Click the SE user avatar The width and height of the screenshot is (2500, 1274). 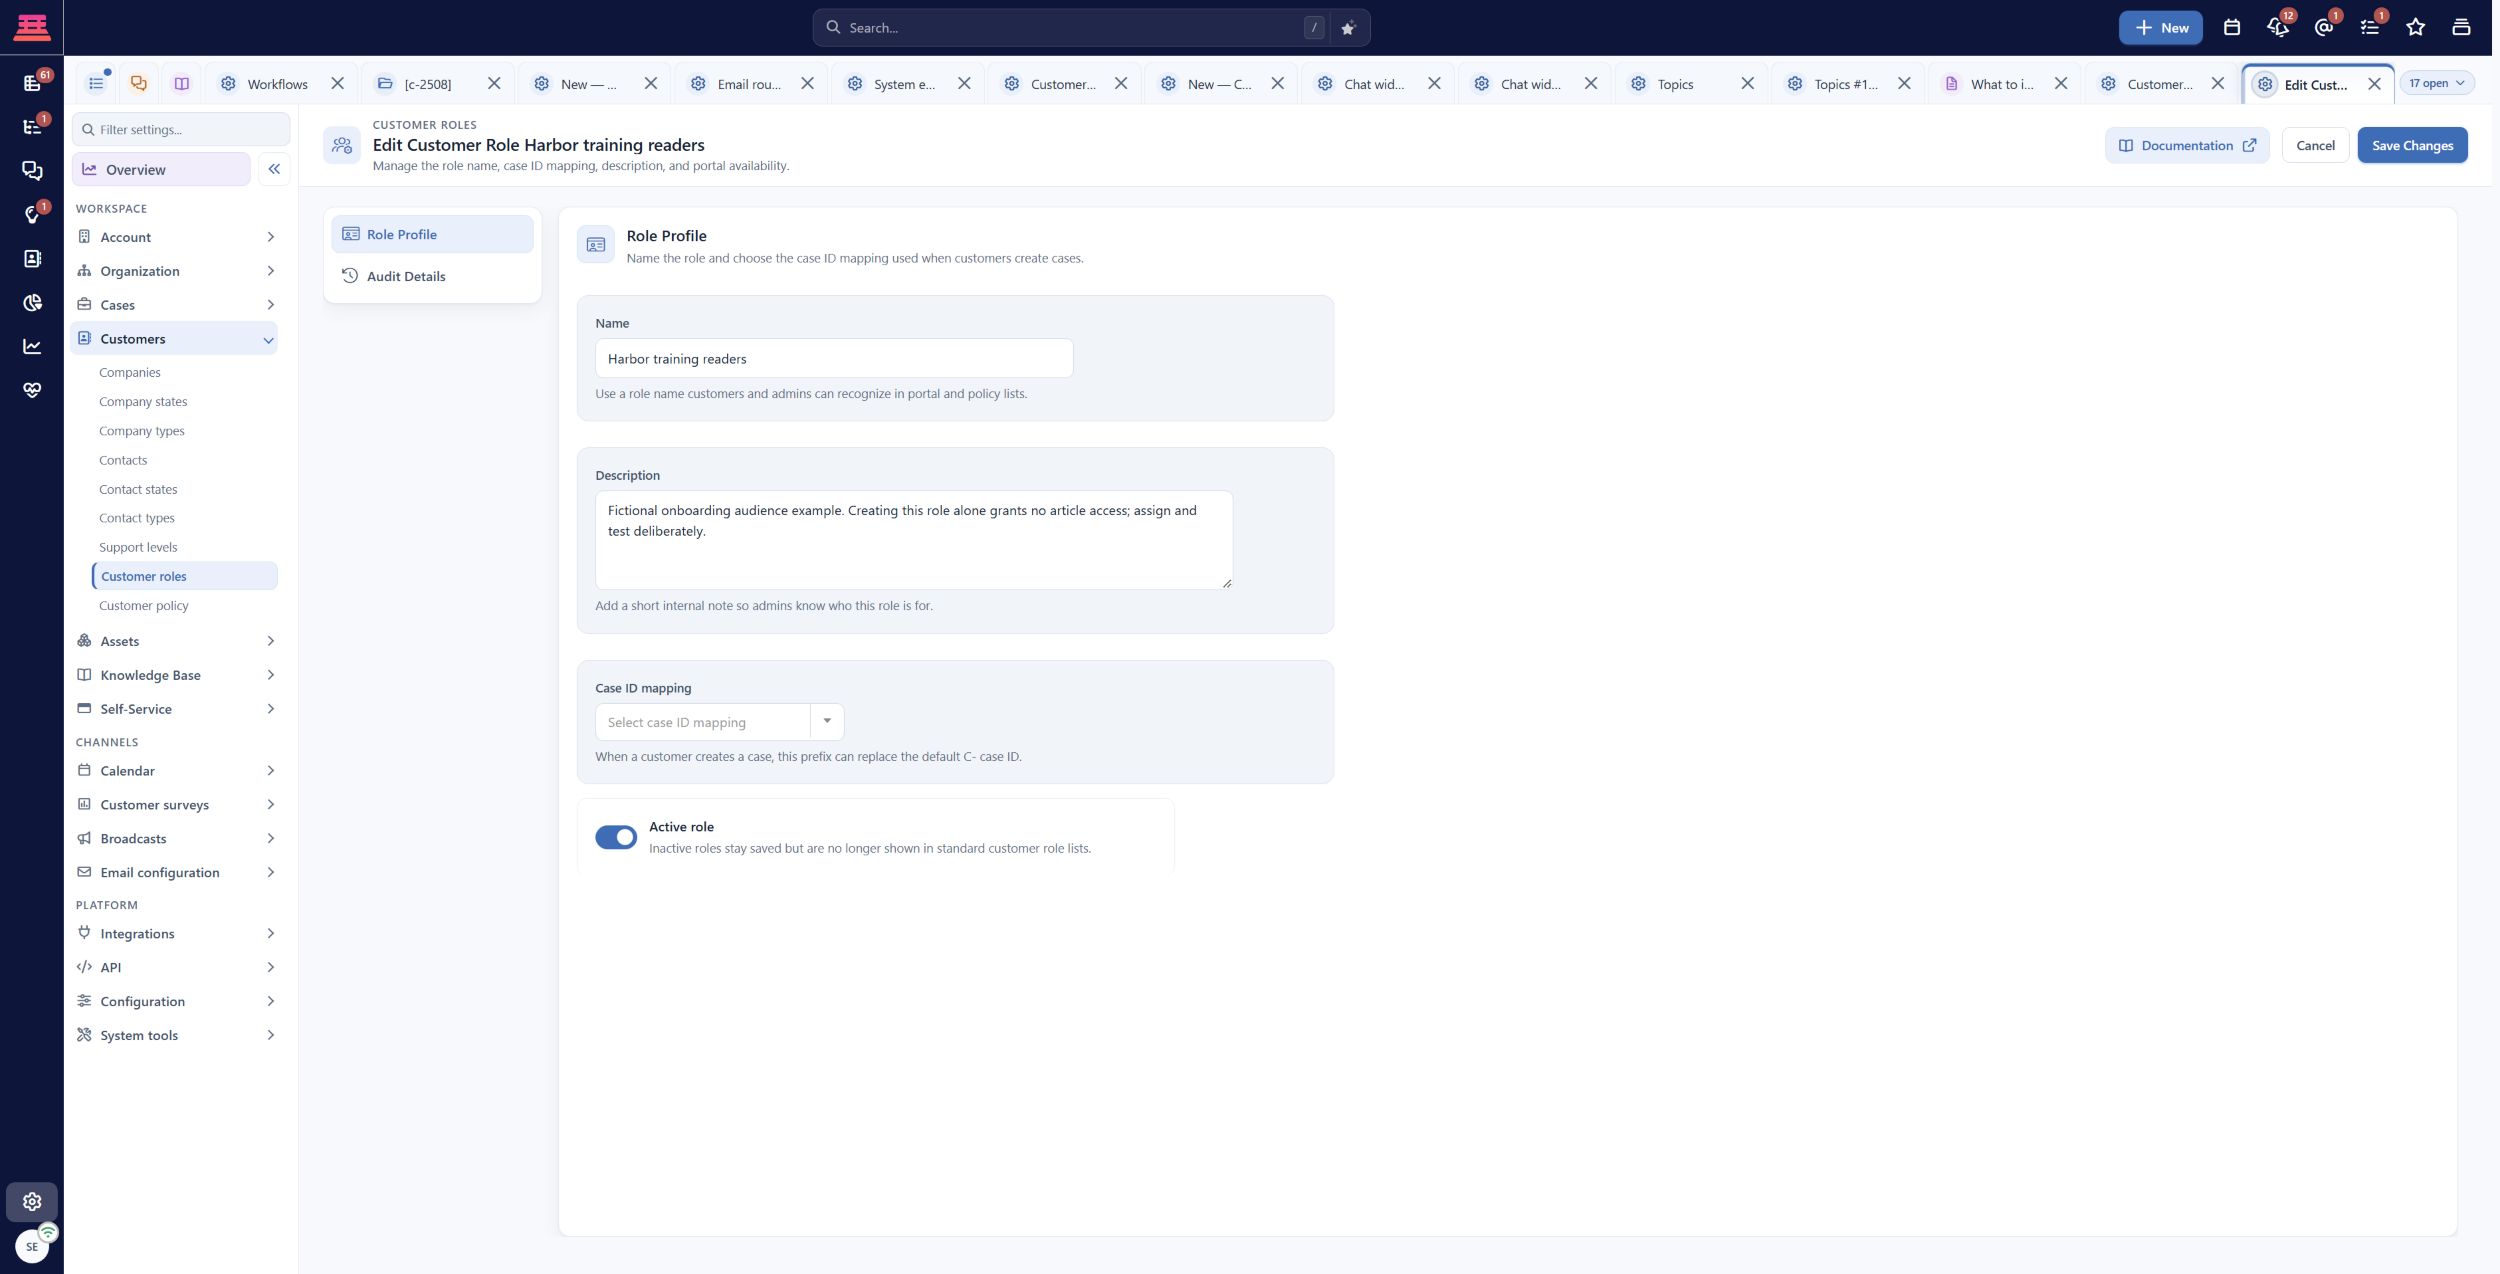click(x=32, y=1247)
